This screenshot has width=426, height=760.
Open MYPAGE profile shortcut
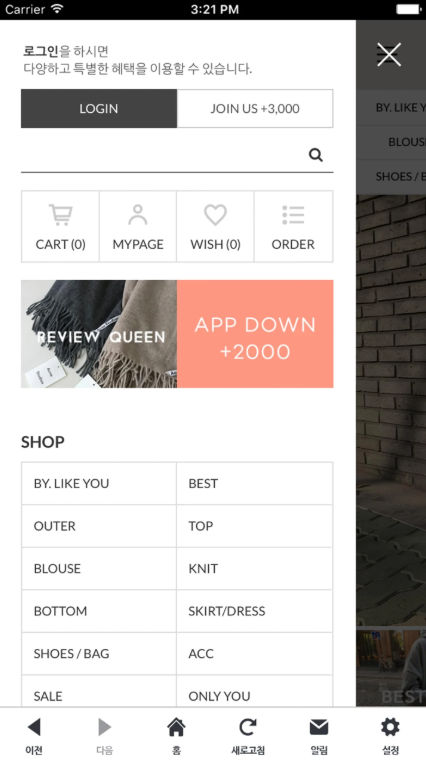coord(138,226)
